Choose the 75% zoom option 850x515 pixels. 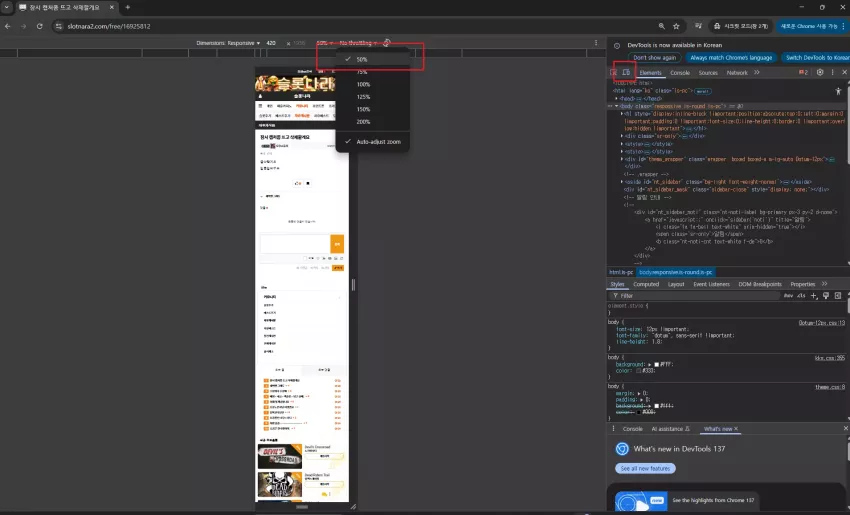[372, 72]
